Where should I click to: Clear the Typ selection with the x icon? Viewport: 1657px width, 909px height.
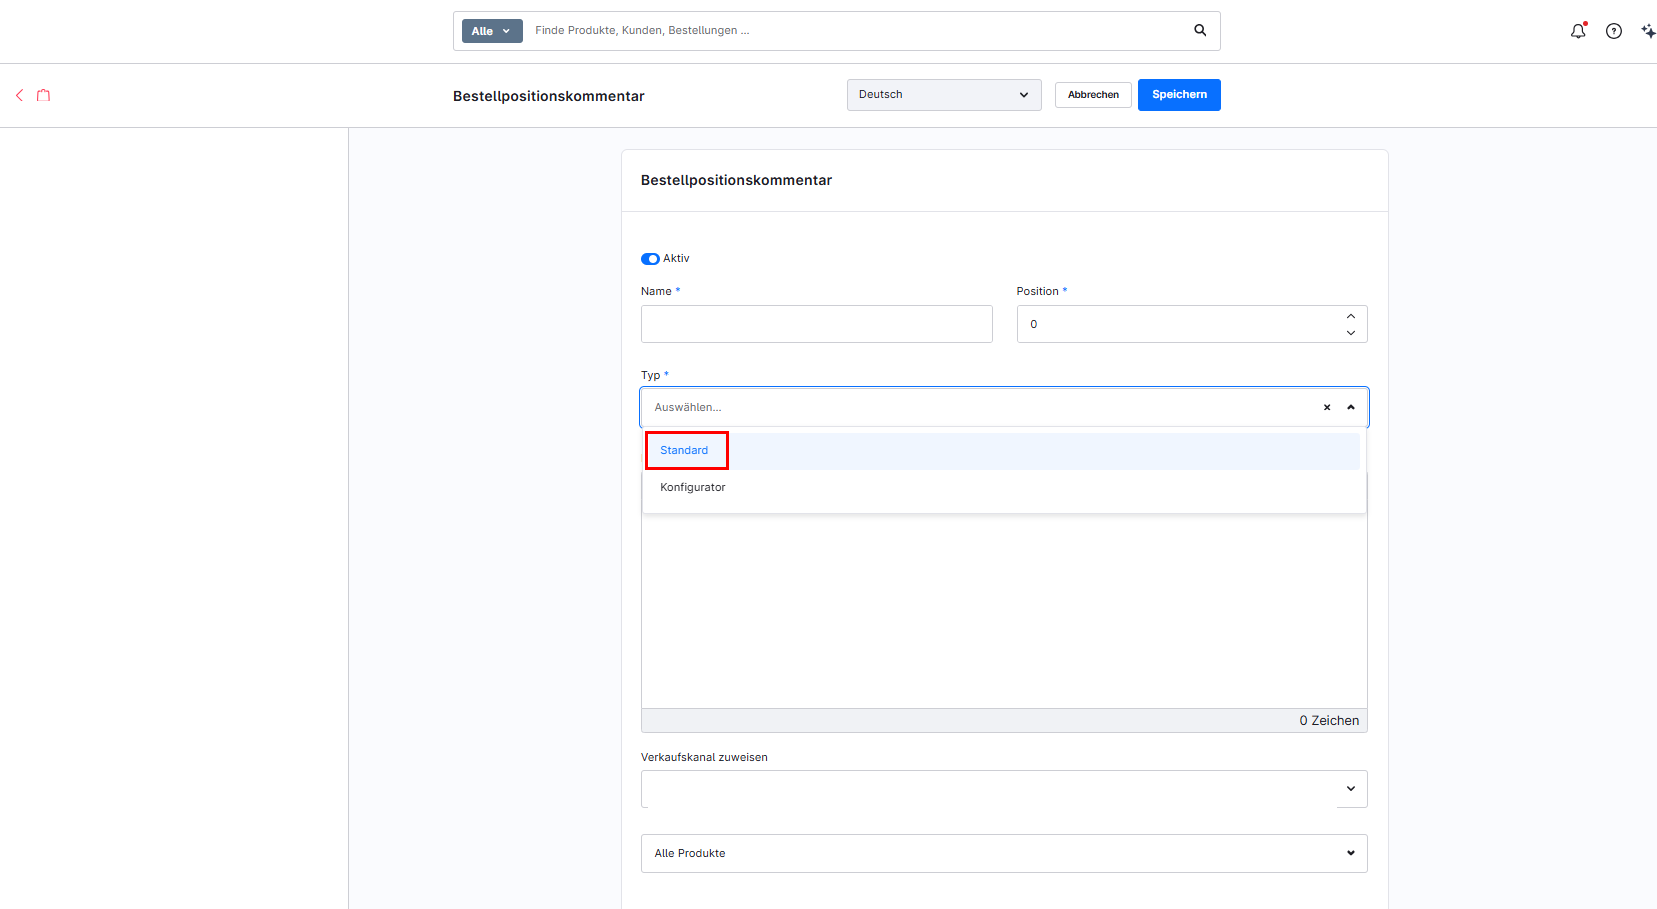(1327, 407)
